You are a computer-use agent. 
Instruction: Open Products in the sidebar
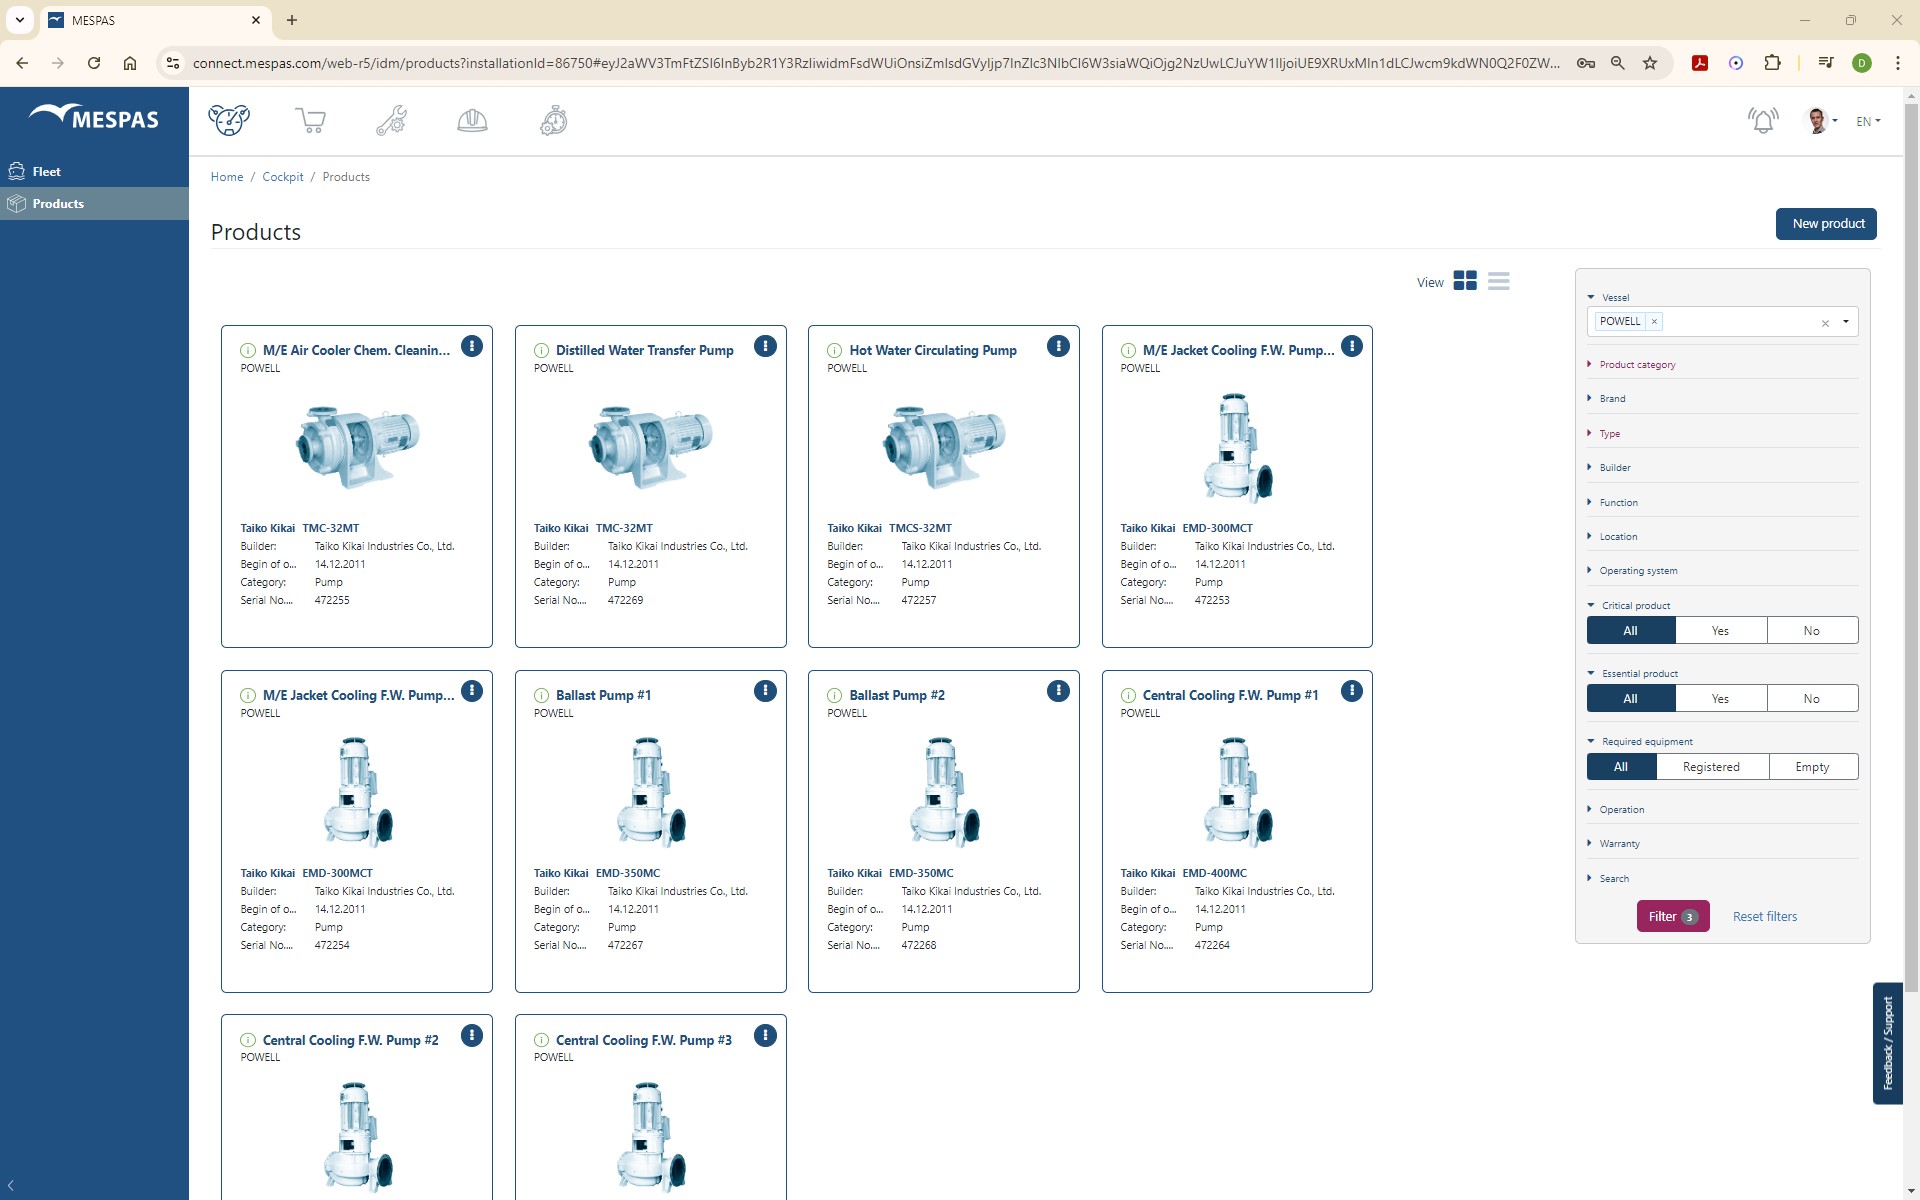(x=94, y=204)
